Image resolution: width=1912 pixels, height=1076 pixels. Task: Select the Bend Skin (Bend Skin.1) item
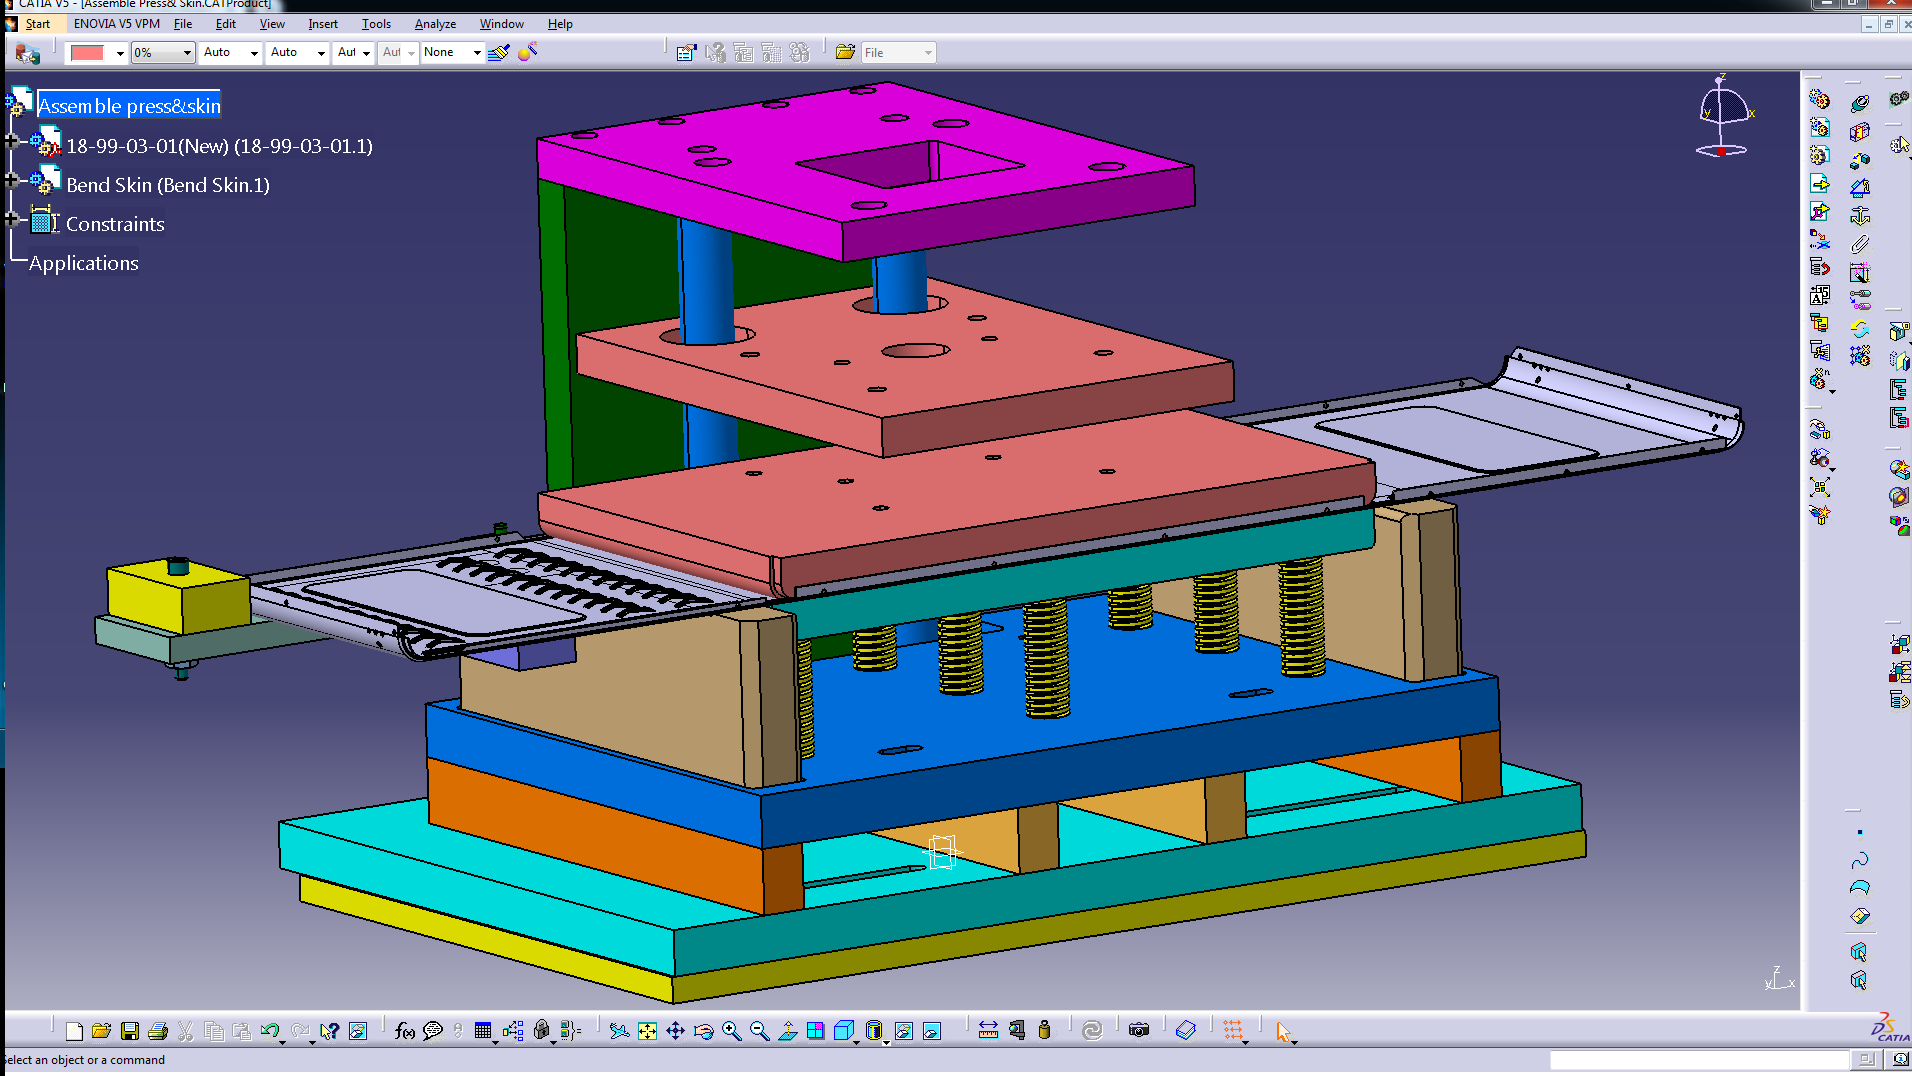tap(168, 185)
